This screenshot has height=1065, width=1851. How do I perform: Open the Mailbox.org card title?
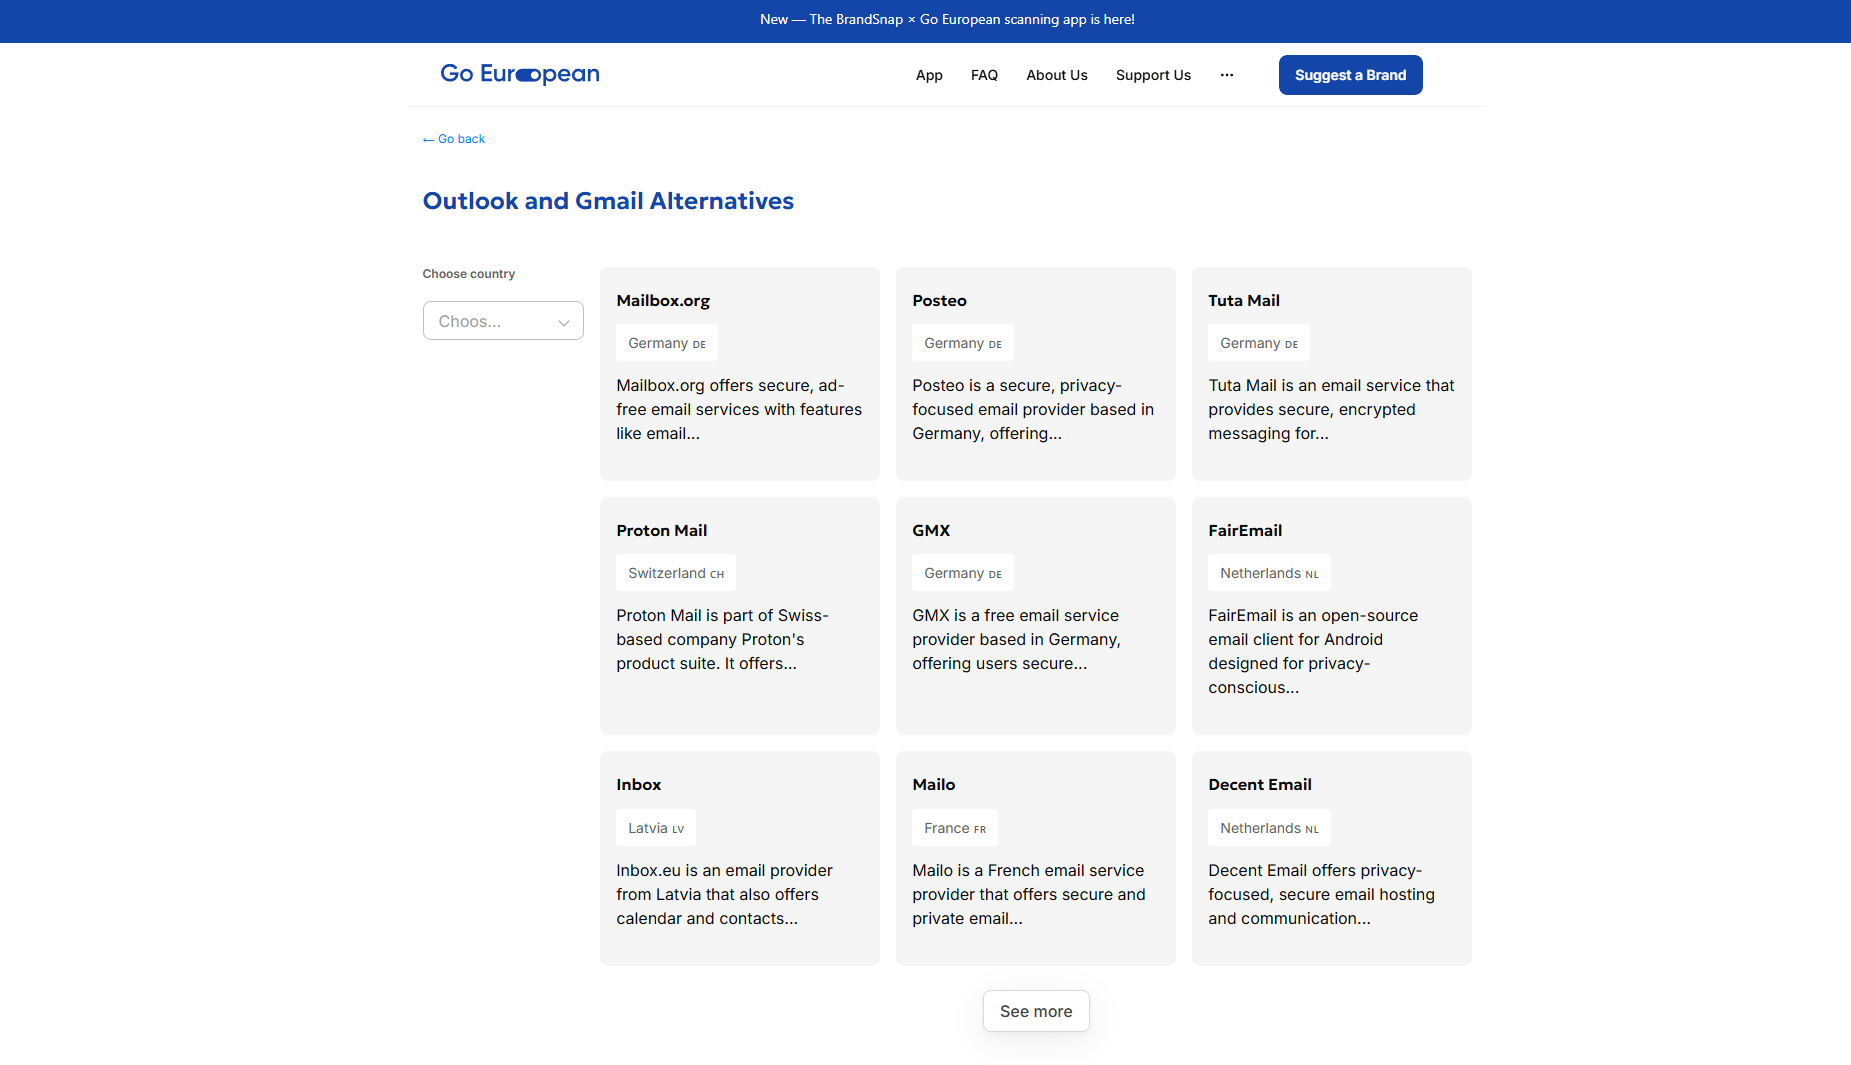click(663, 300)
